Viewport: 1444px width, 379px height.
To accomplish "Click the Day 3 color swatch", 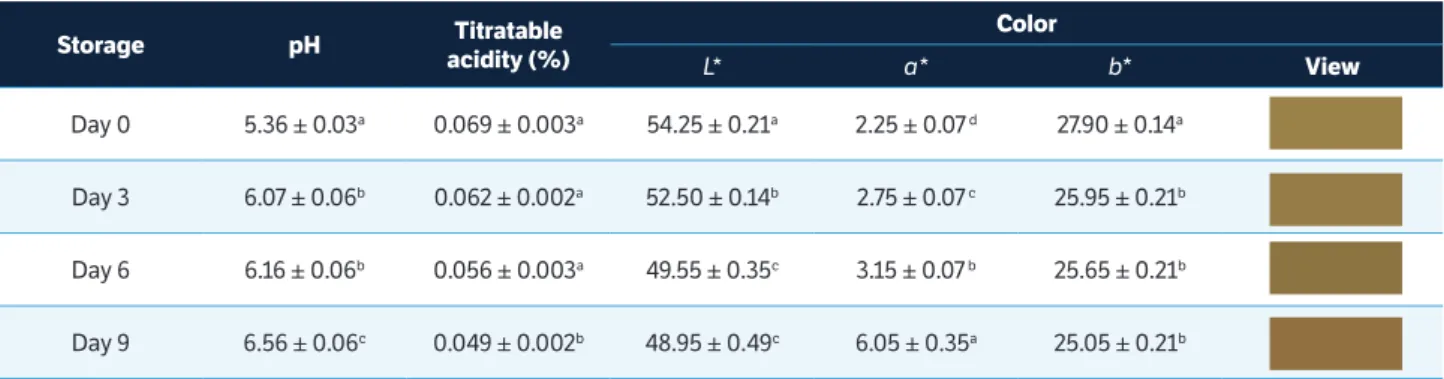I will [x=1335, y=197].
